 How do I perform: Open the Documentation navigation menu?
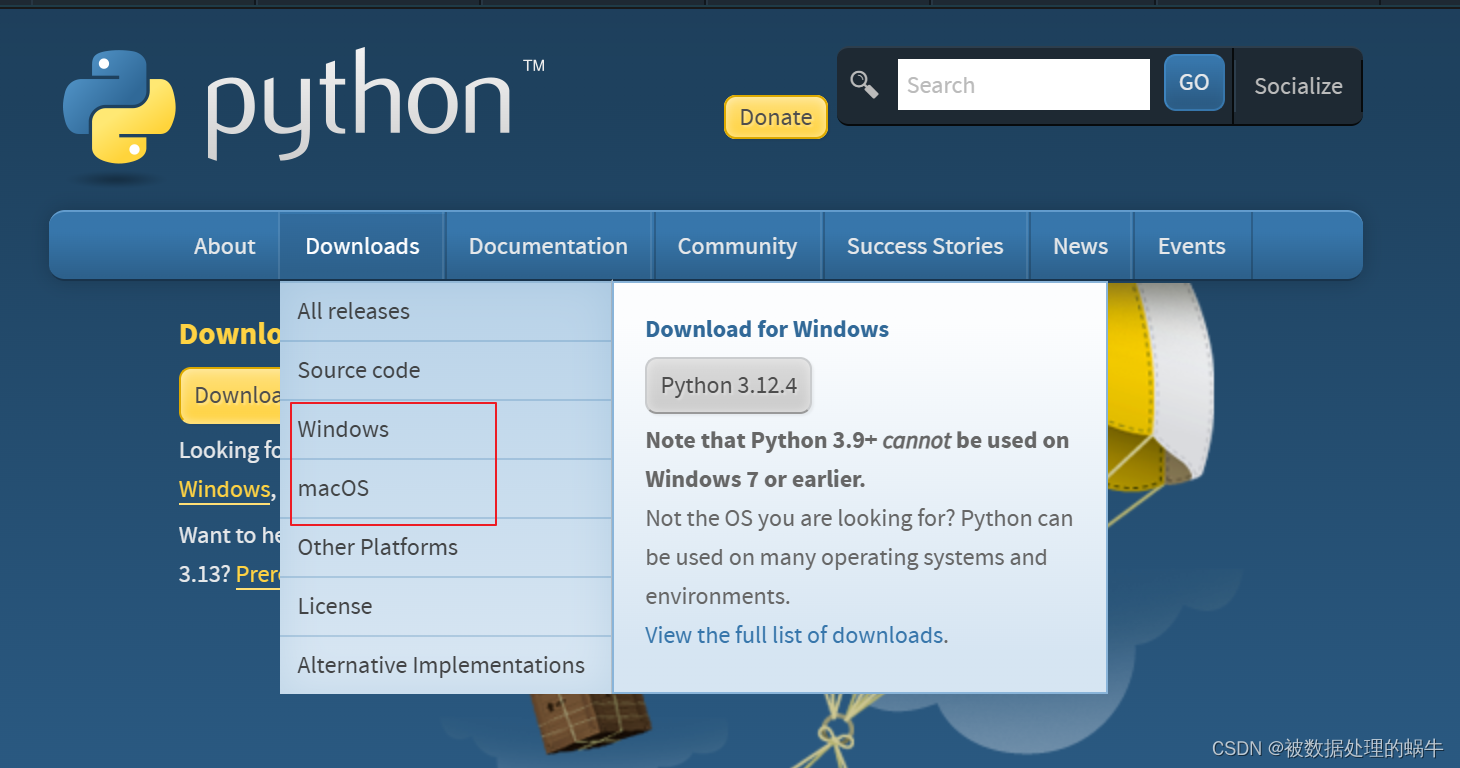point(548,246)
